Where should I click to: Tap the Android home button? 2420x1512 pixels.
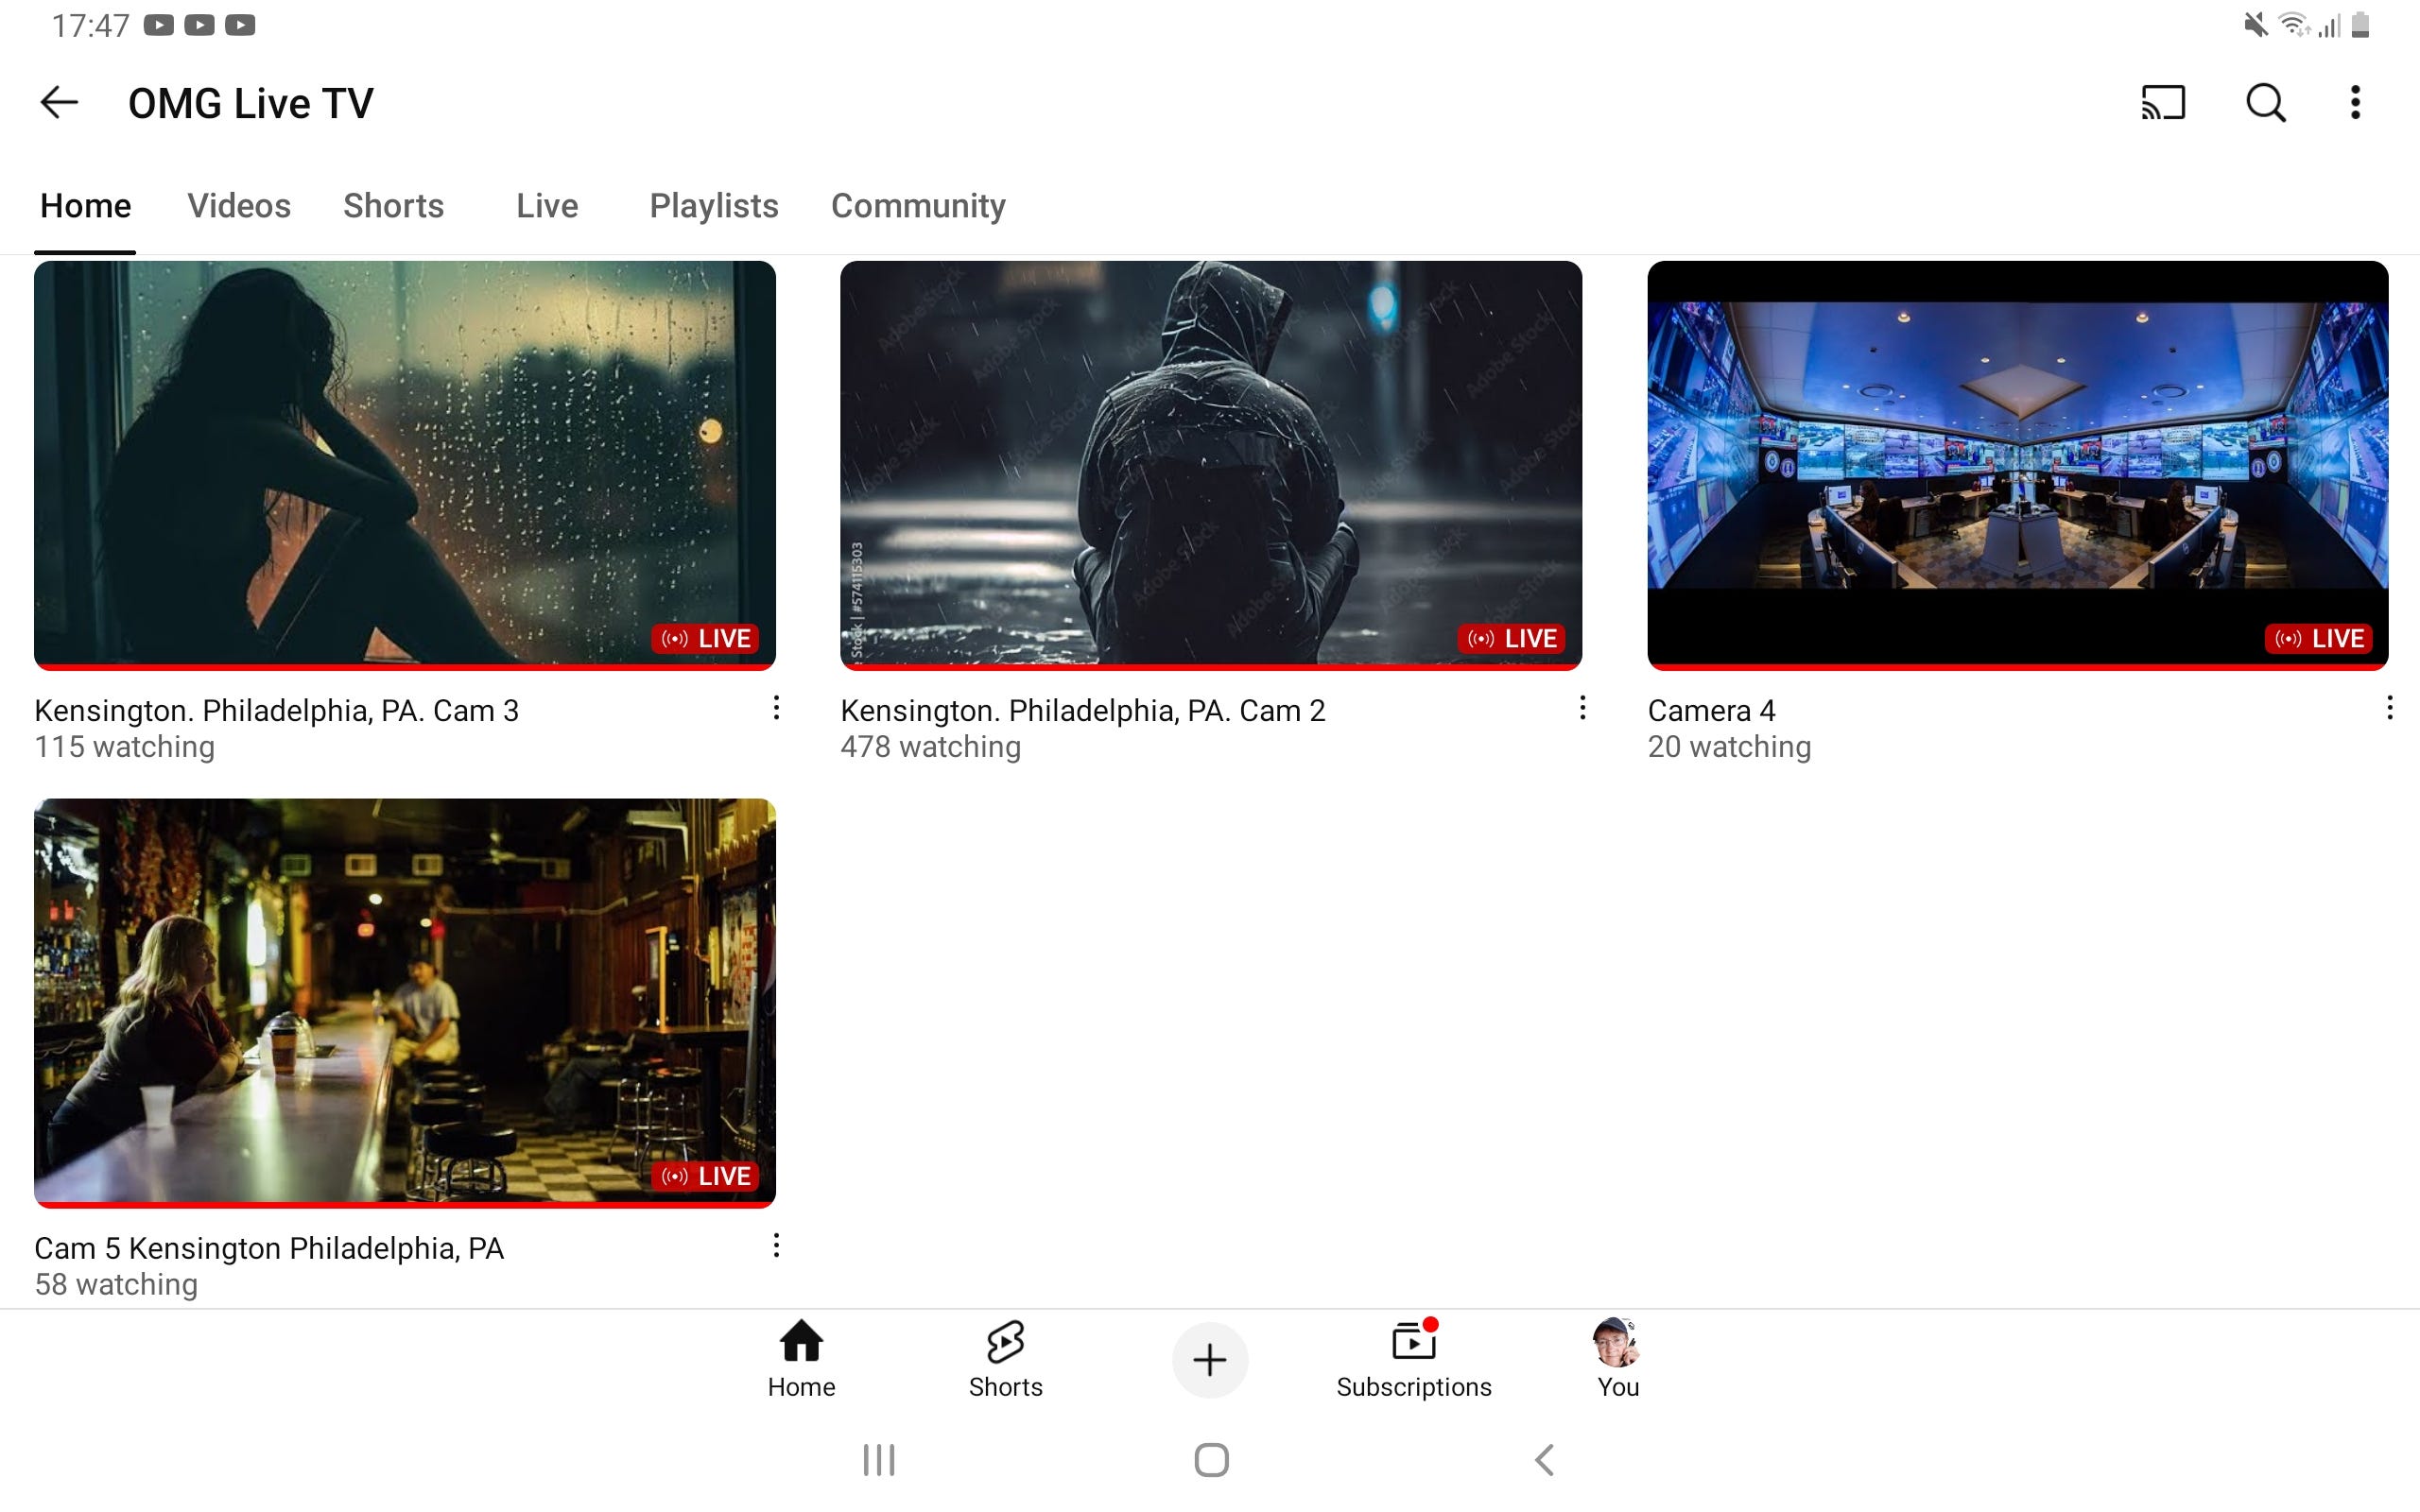point(1211,1460)
